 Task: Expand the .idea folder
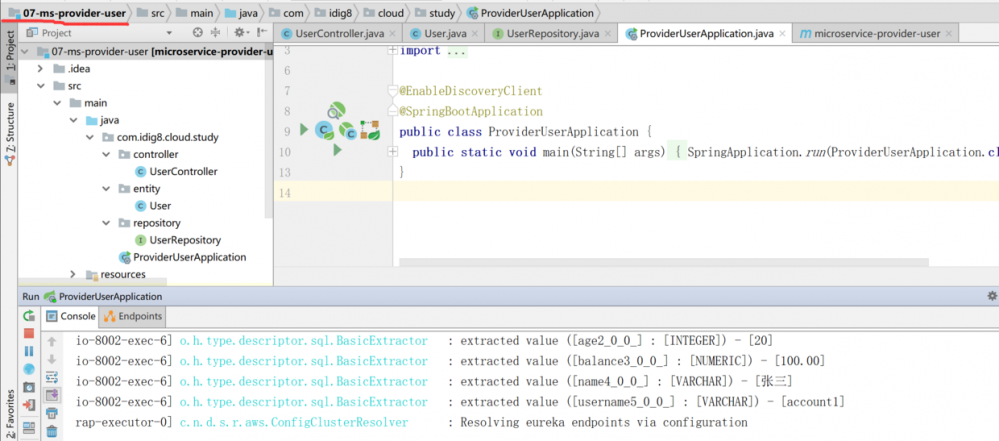41,68
